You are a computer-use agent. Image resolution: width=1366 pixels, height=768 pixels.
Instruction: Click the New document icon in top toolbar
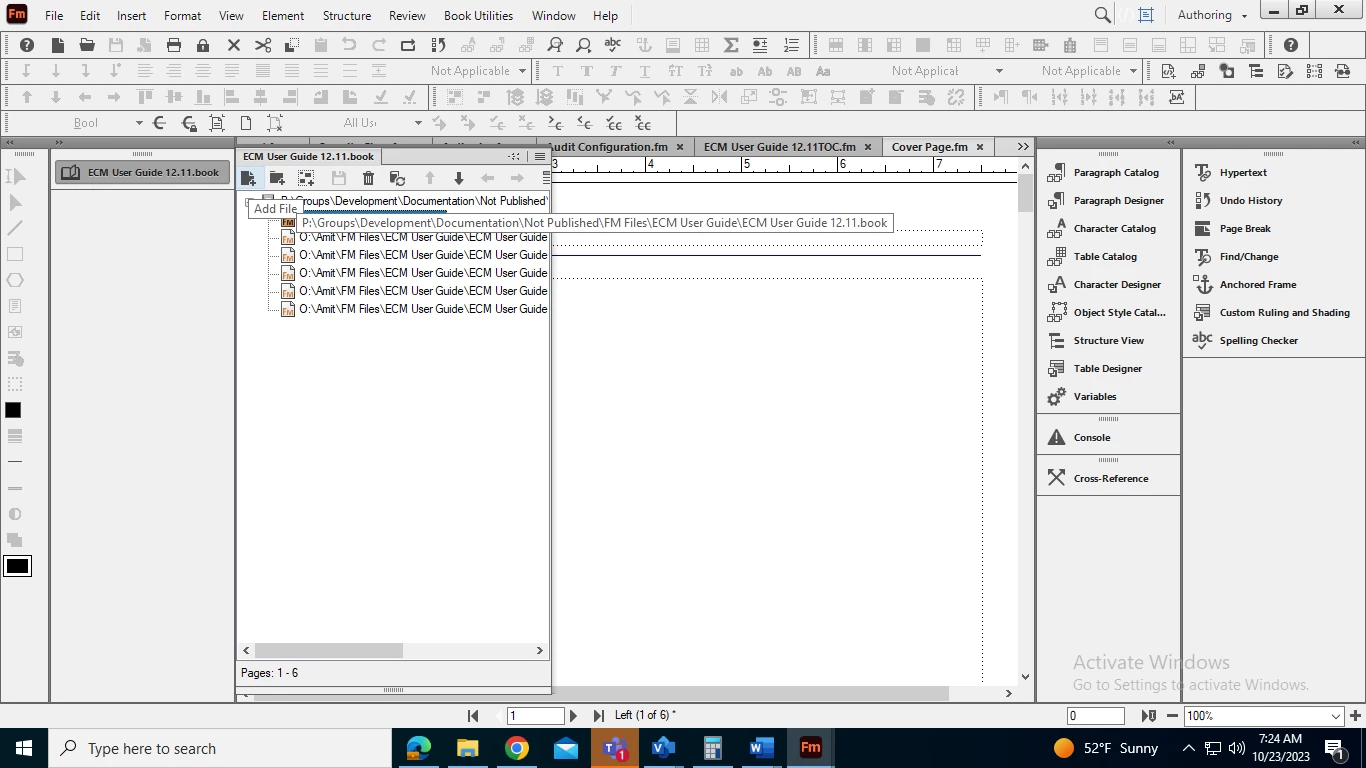click(58, 45)
